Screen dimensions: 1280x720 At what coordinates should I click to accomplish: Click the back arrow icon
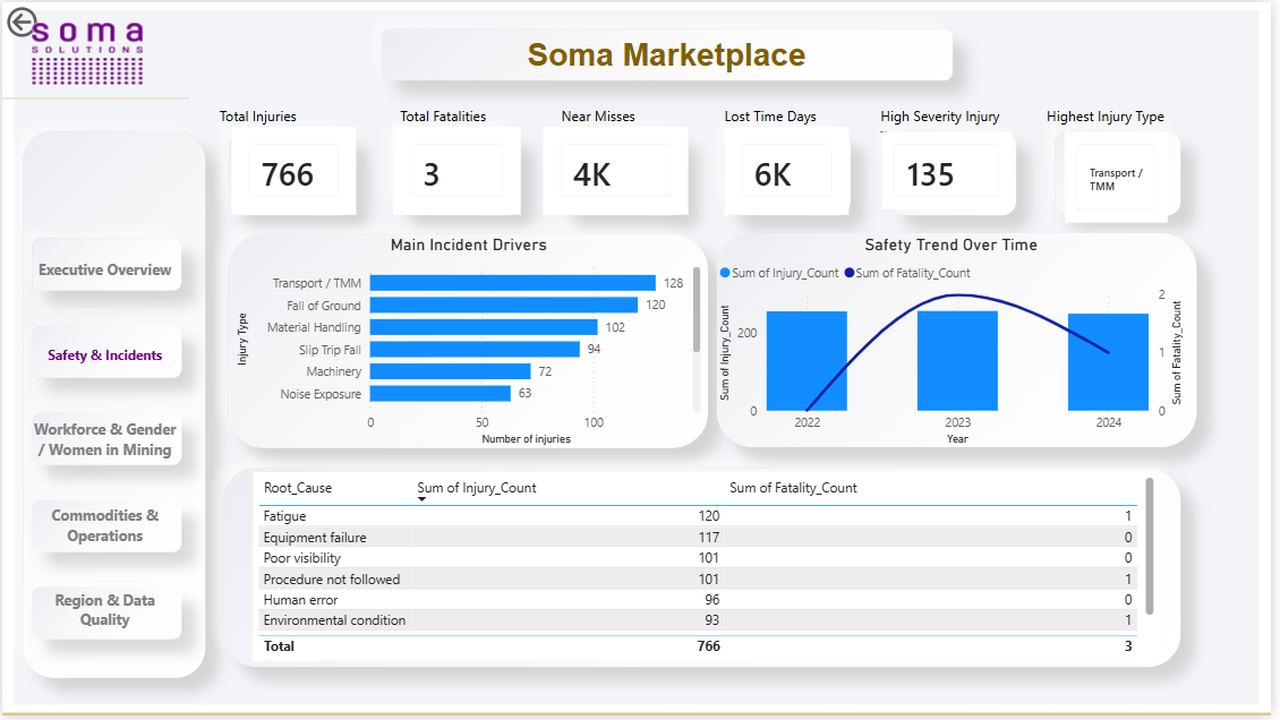pyautogui.click(x=21, y=23)
